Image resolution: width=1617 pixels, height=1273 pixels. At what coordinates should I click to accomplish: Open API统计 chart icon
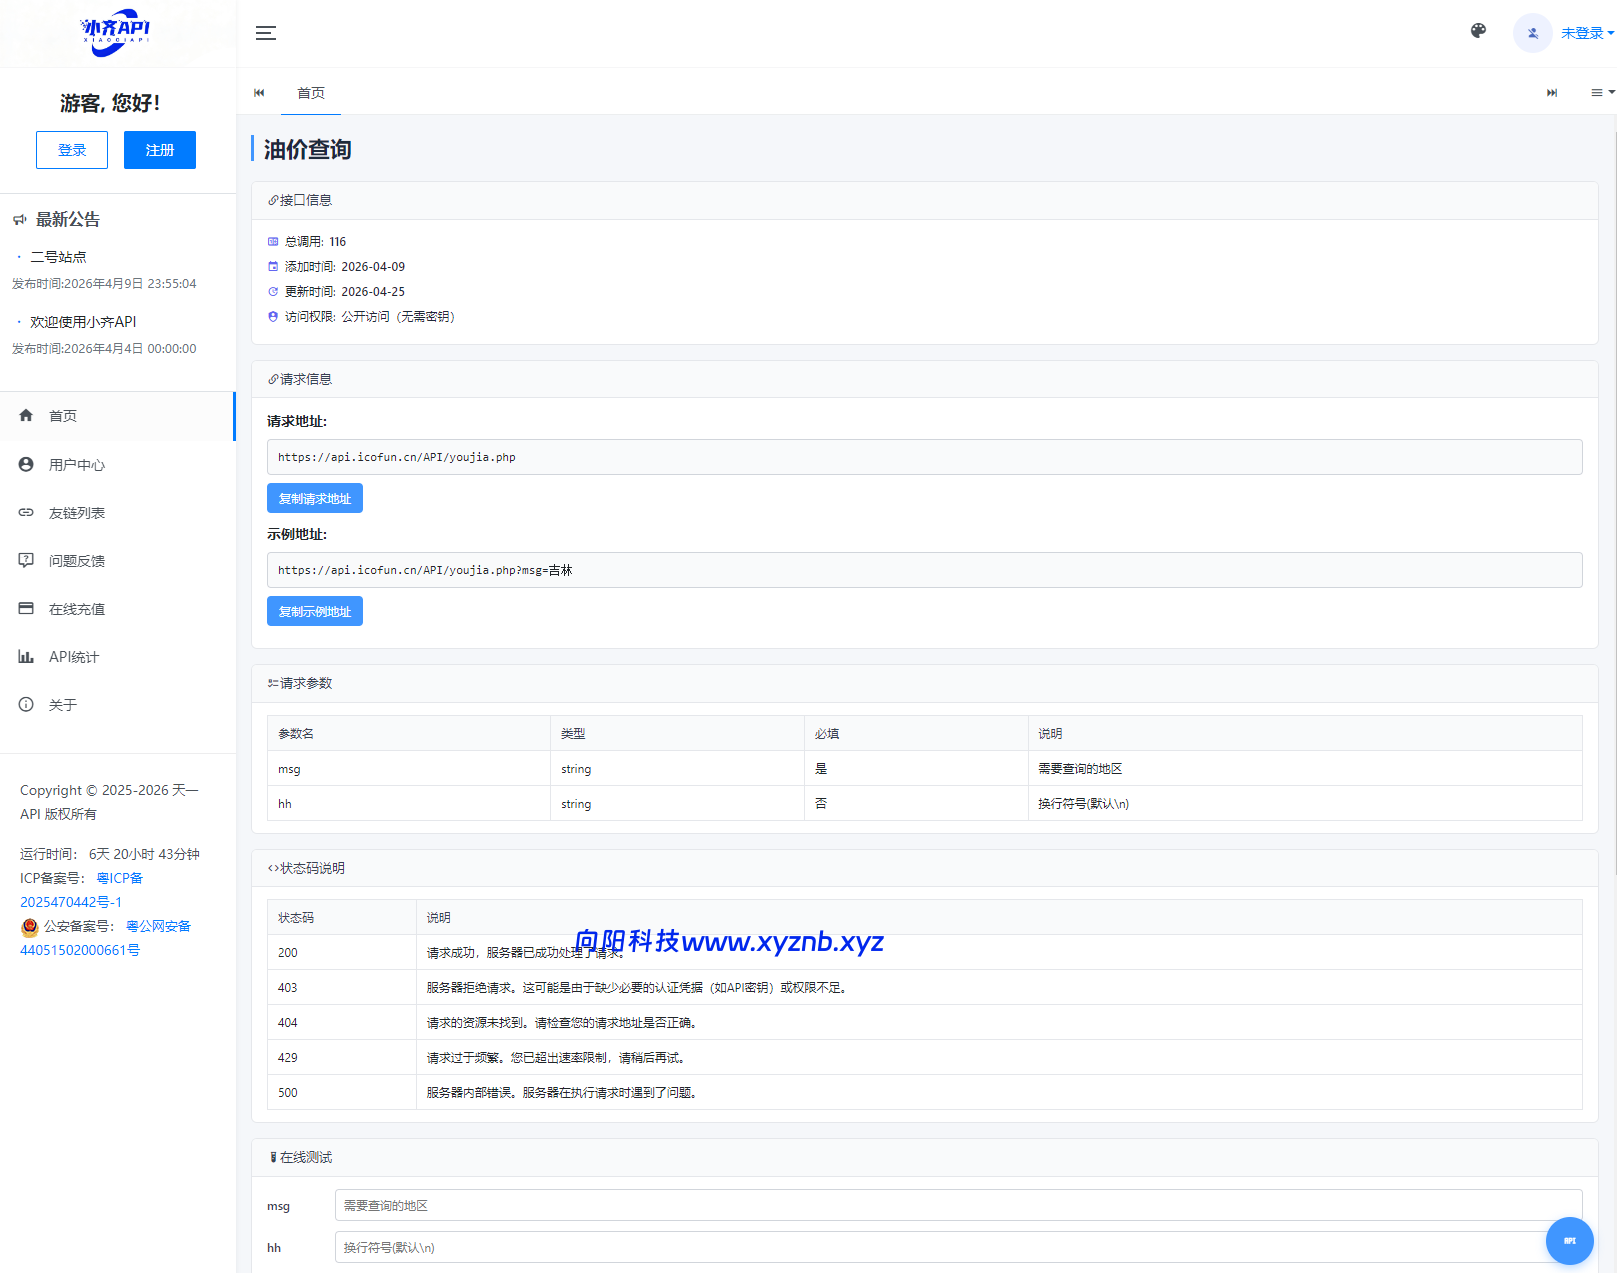coord(27,657)
